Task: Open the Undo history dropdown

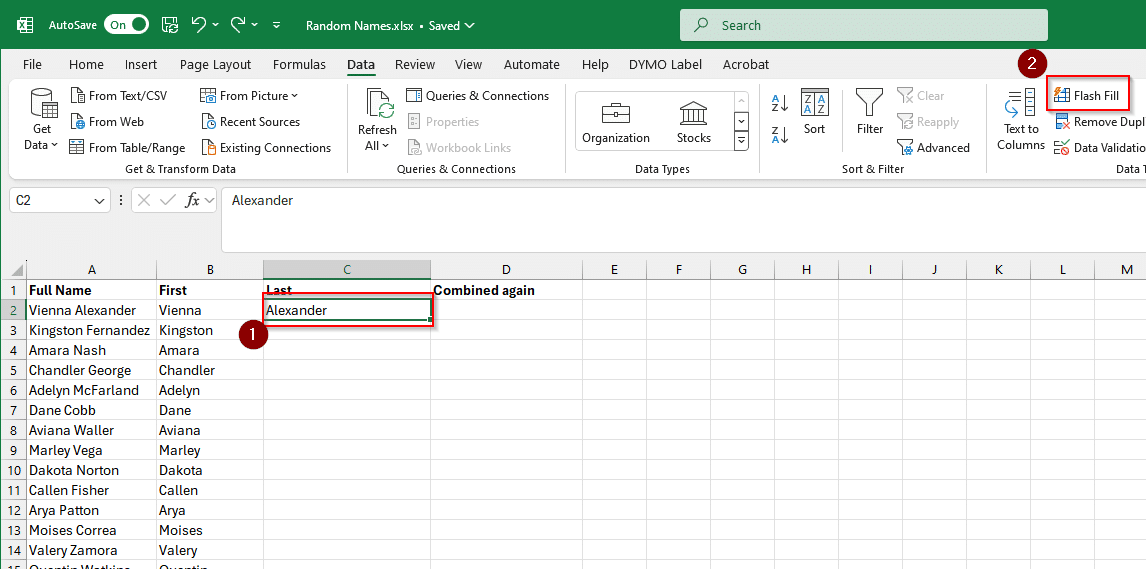Action: click(216, 25)
